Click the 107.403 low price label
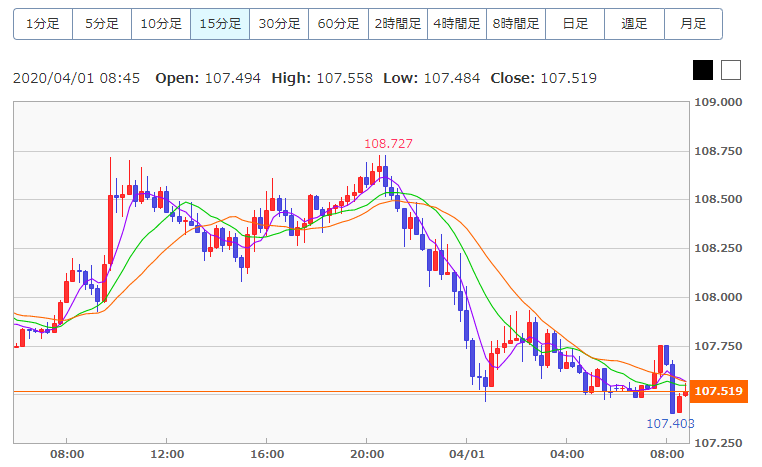Viewport: 762px width, 467px height. click(670, 424)
